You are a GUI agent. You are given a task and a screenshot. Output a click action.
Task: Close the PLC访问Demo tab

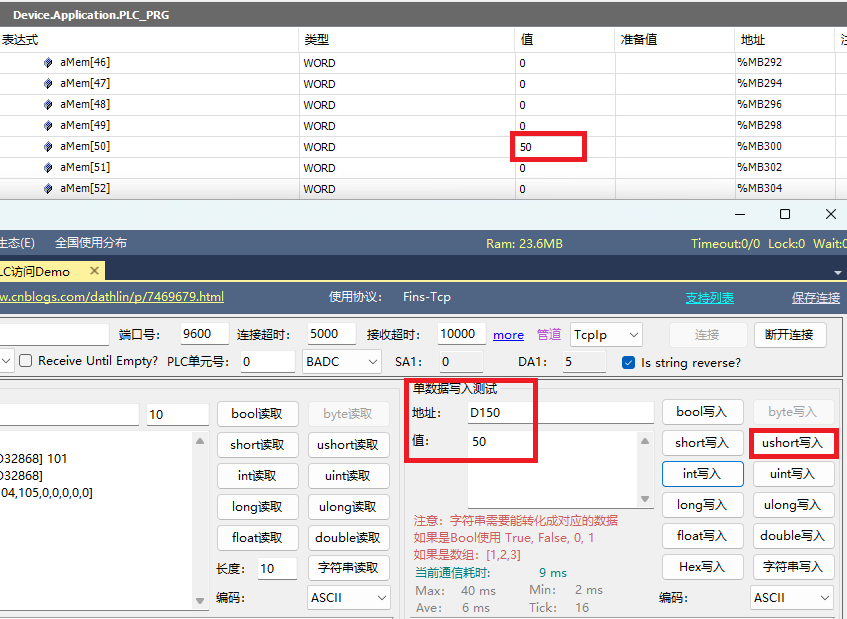95,271
